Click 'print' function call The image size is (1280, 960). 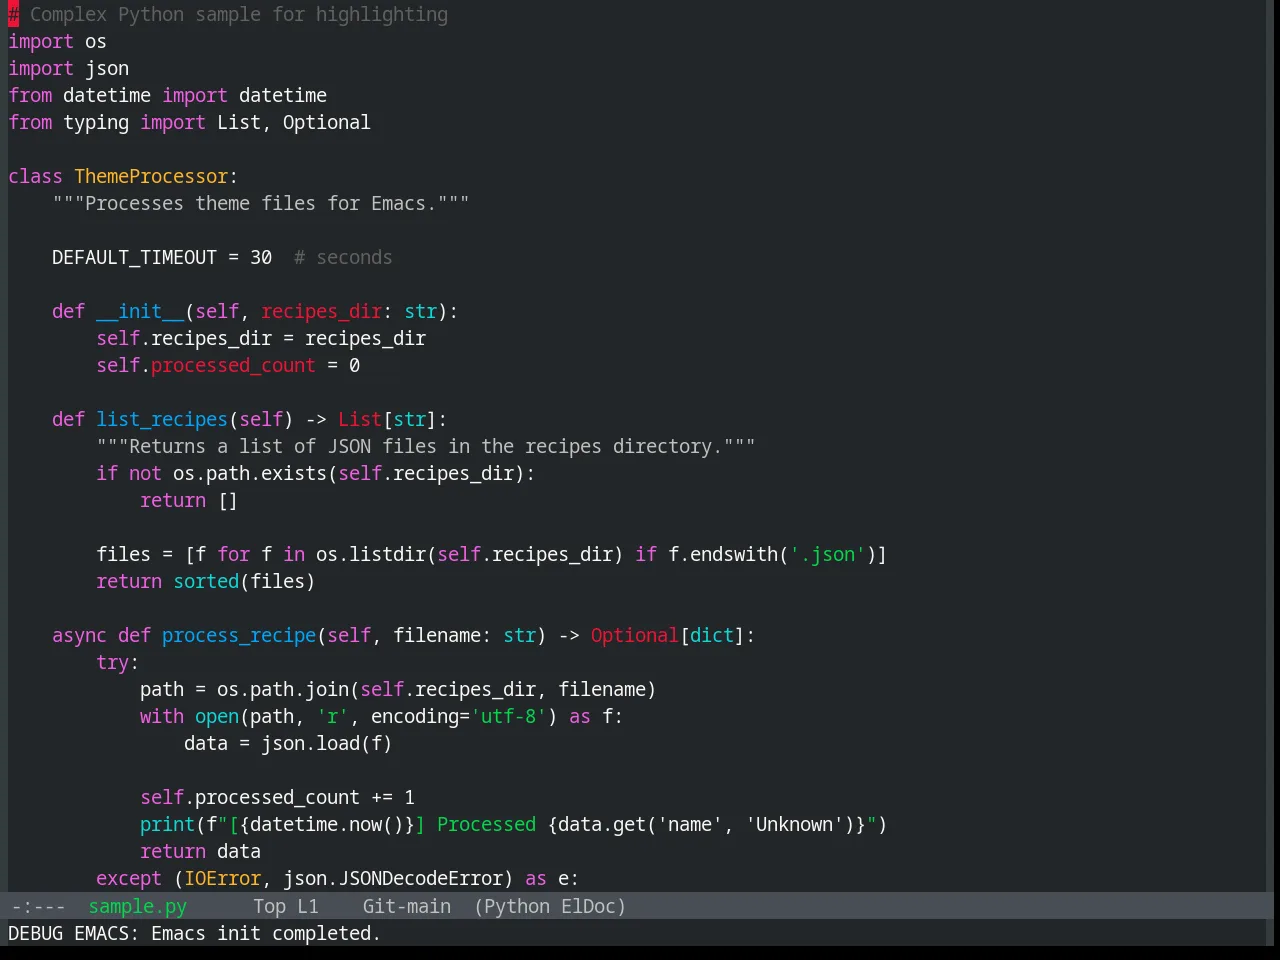point(167,824)
